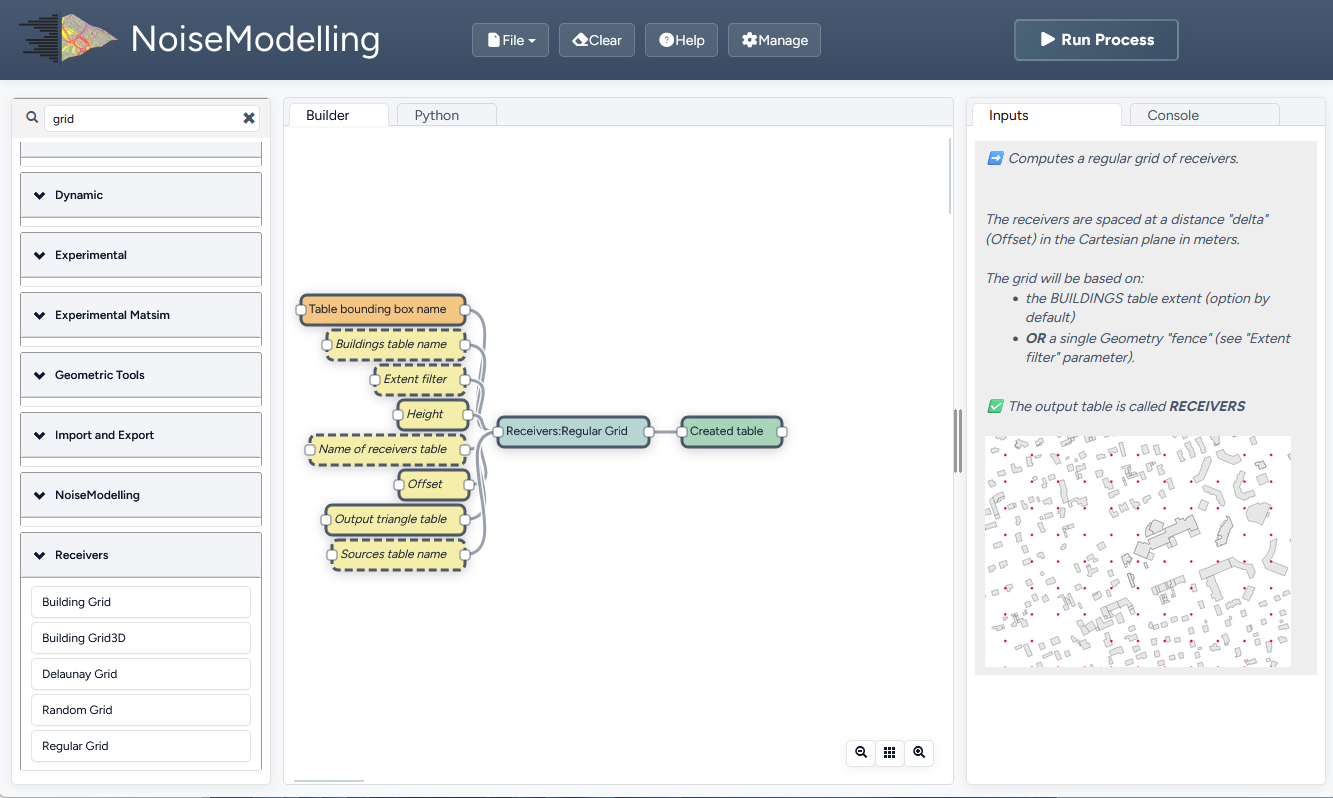Expand the Geometric Tools category
The height and width of the screenshot is (798, 1333).
click(141, 375)
